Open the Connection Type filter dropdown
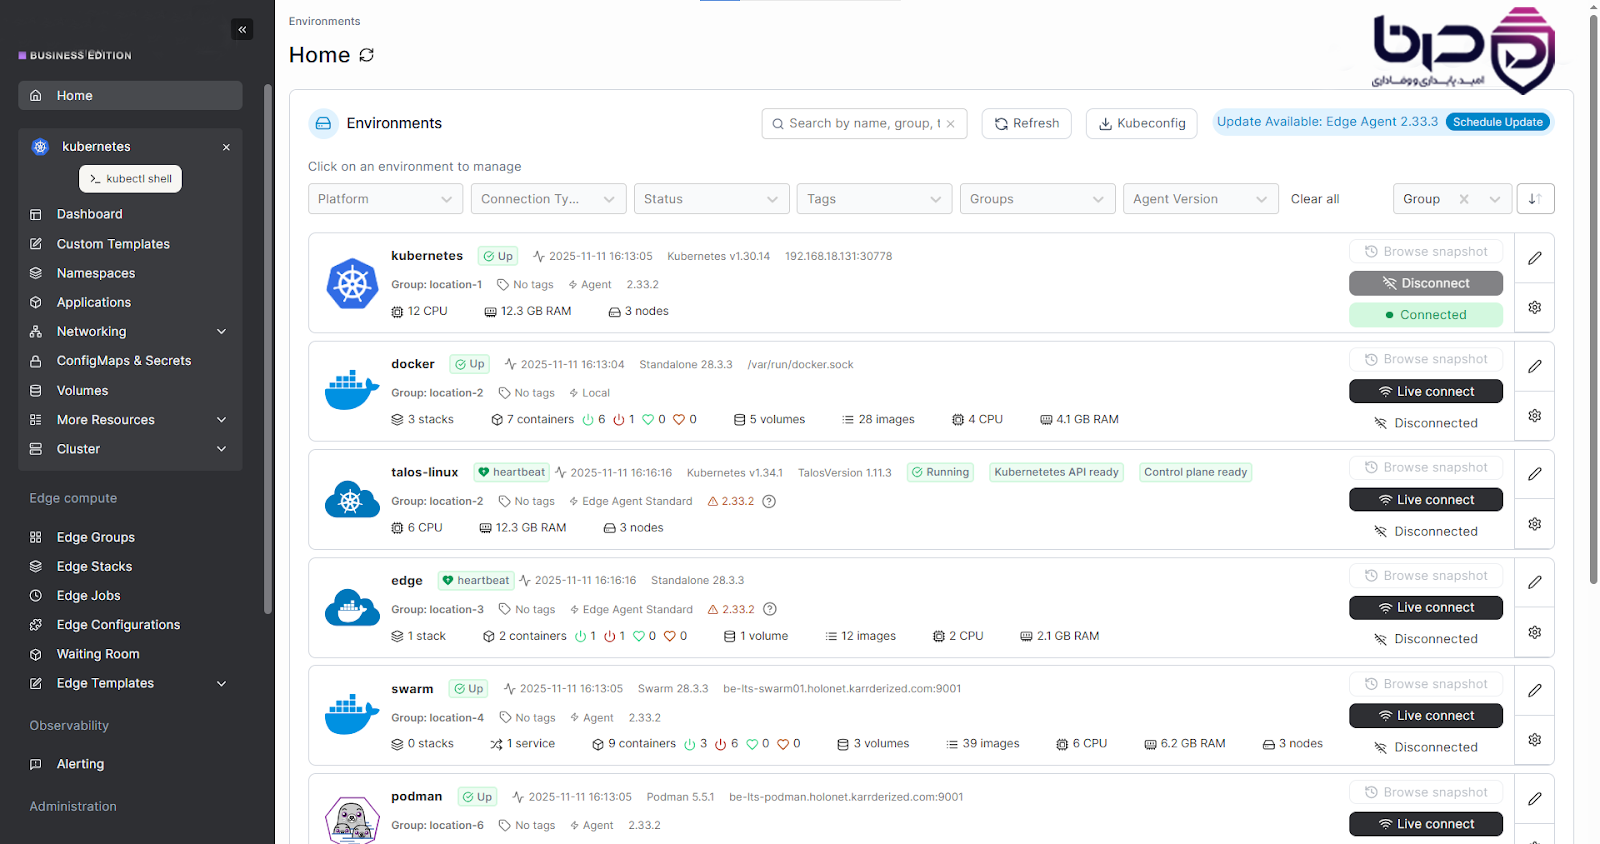1600x844 pixels. pos(548,199)
